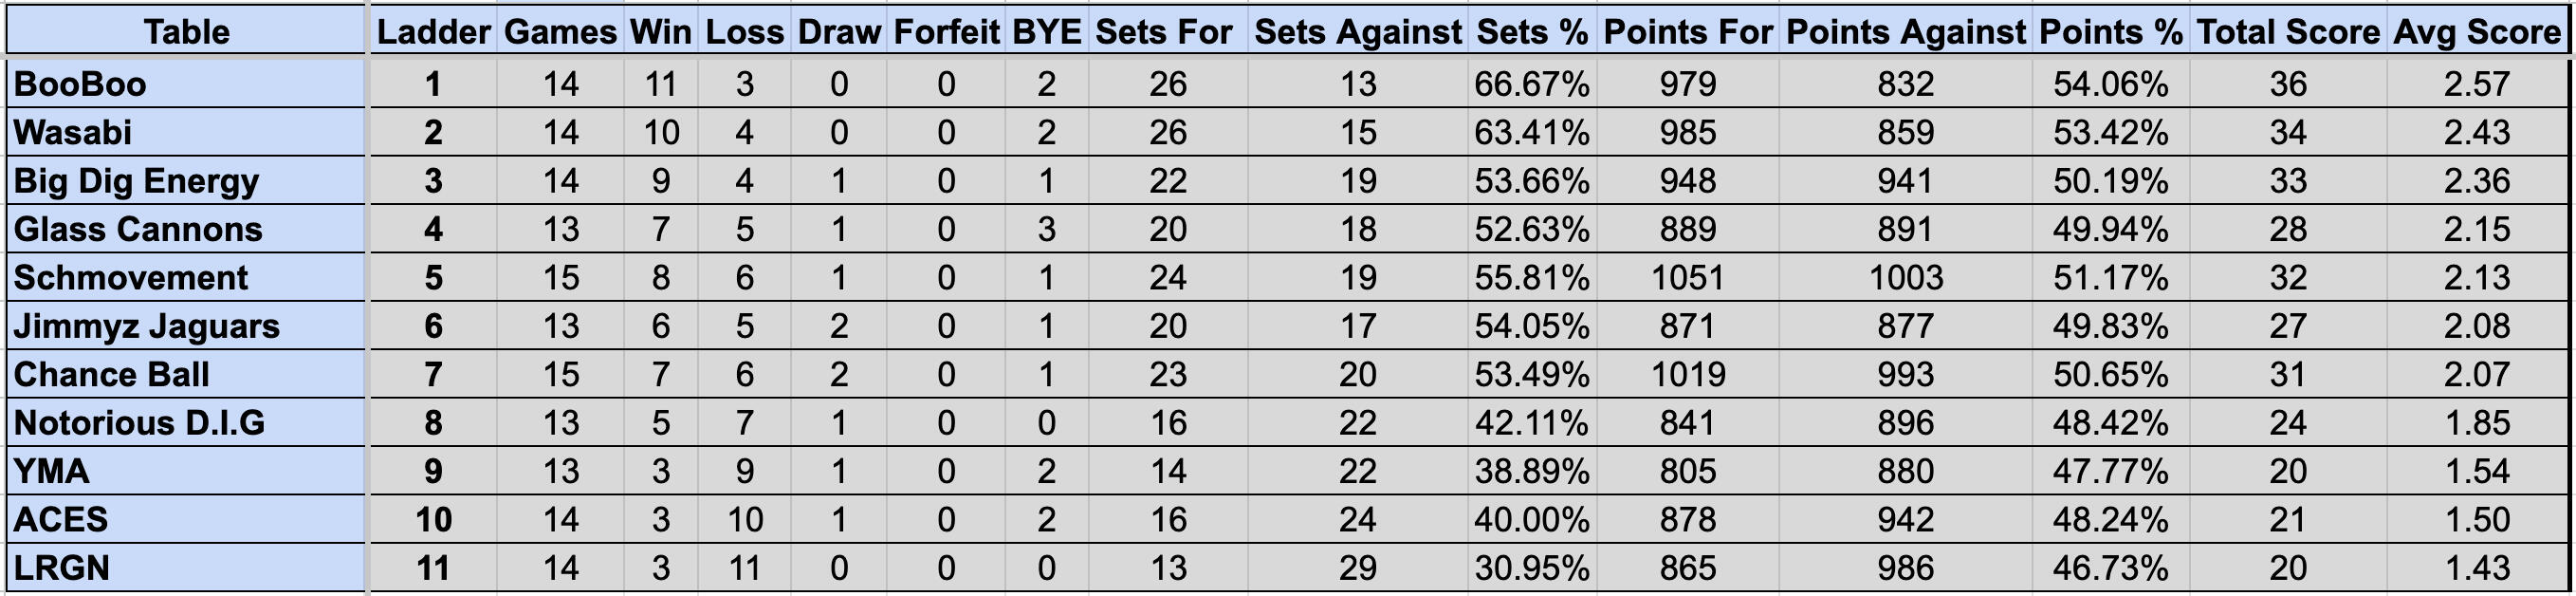The image size is (2576, 596).
Task: Select the Wasabi team name cell
Action: (186, 132)
